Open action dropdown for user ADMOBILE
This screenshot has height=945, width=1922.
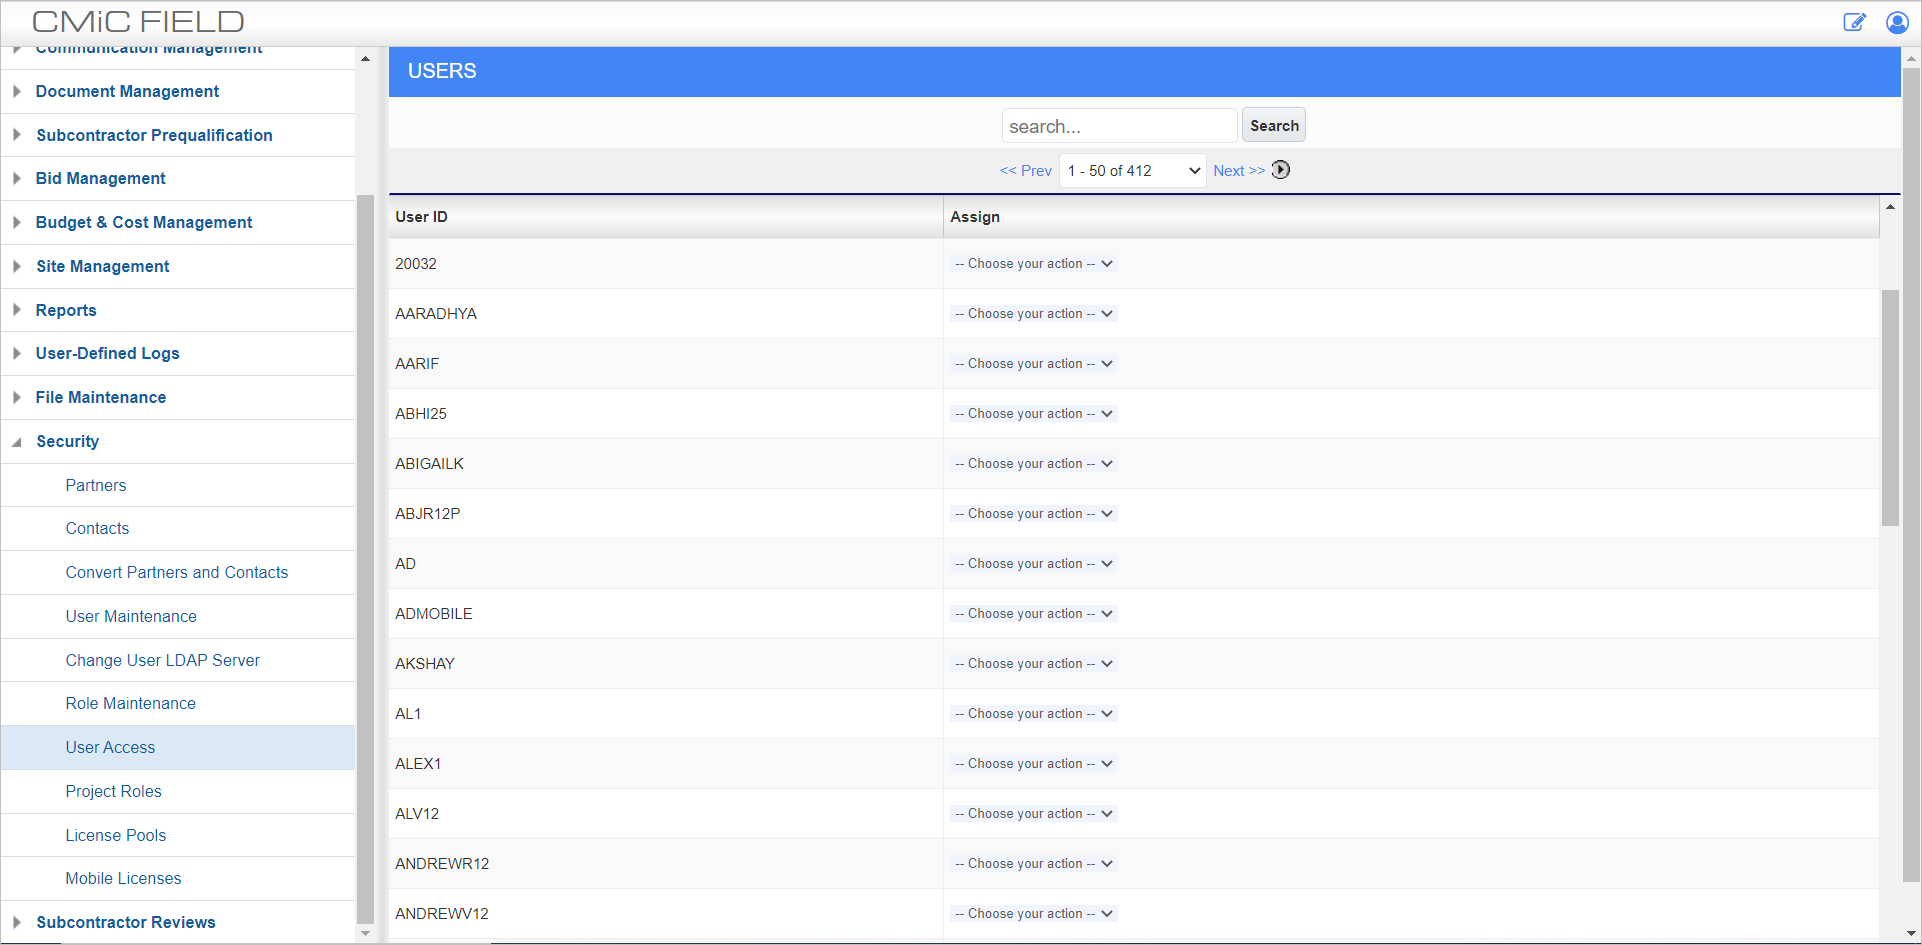pos(1033,614)
